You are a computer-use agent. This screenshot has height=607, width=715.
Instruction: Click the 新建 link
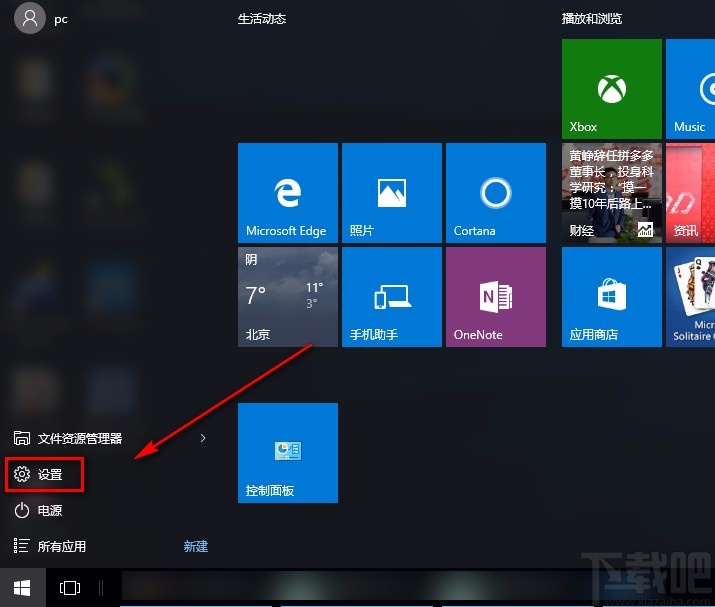pyautogui.click(x=196, y=546)
